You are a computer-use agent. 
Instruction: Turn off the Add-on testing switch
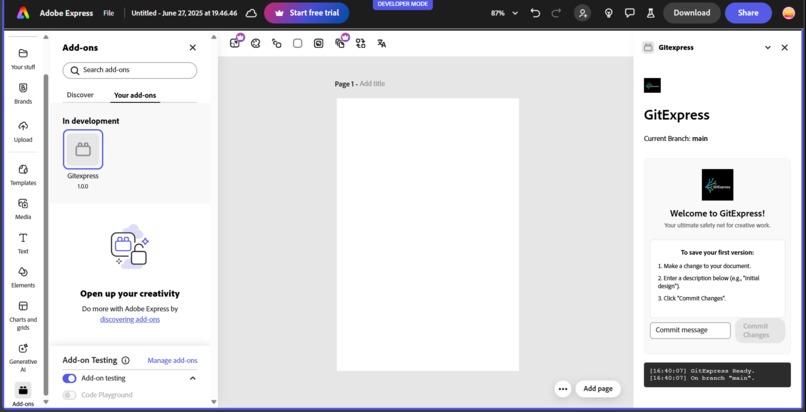click(69, 378)
